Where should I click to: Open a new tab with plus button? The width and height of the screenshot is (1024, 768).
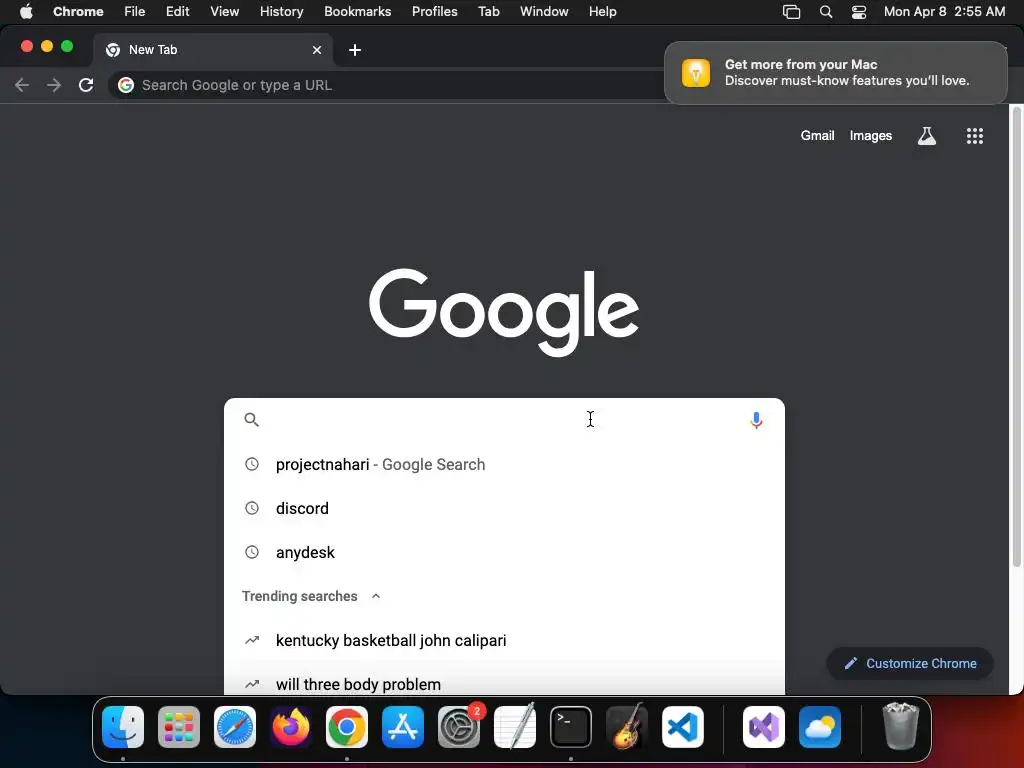point(355,50)
